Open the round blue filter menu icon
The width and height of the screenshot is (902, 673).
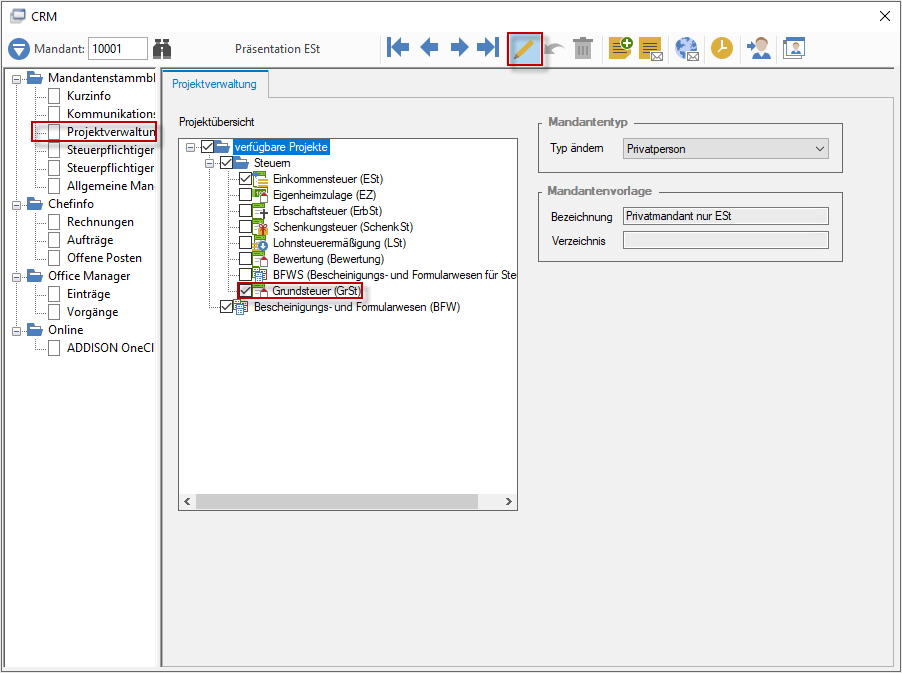click(19, 49)
